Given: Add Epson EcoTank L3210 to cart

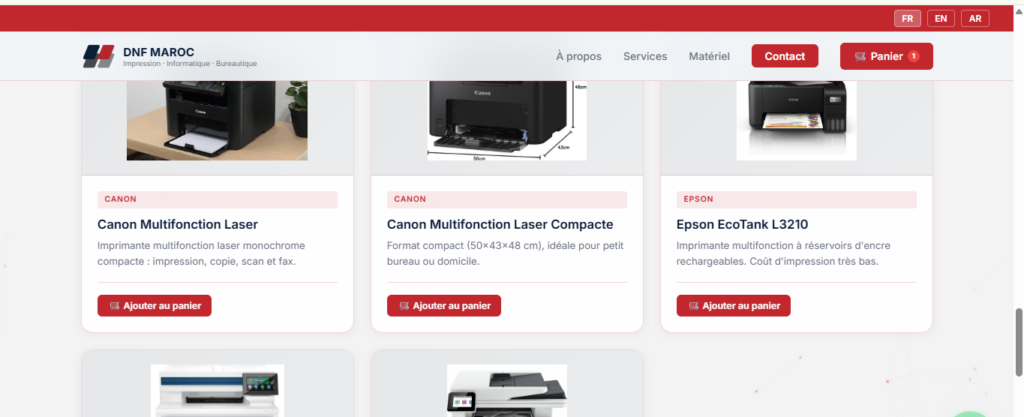Looking at the screenshot, I should (733, 305).
